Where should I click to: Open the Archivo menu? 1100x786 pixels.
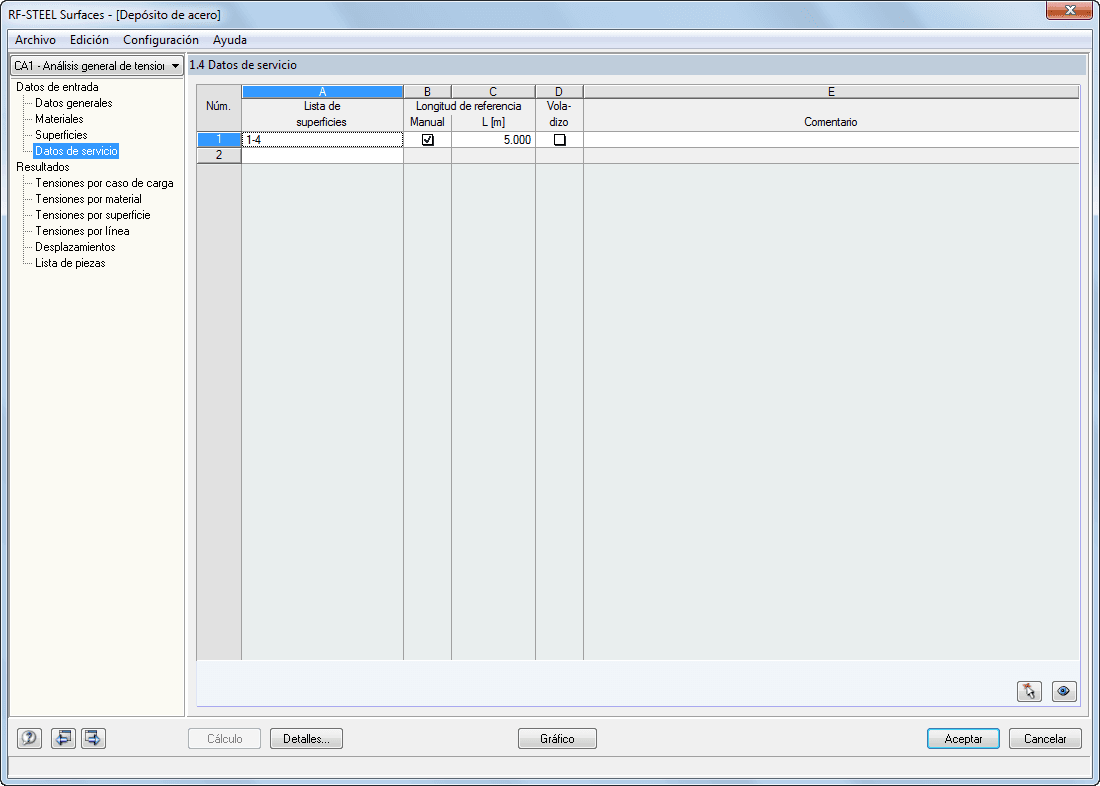coord(35,40)
